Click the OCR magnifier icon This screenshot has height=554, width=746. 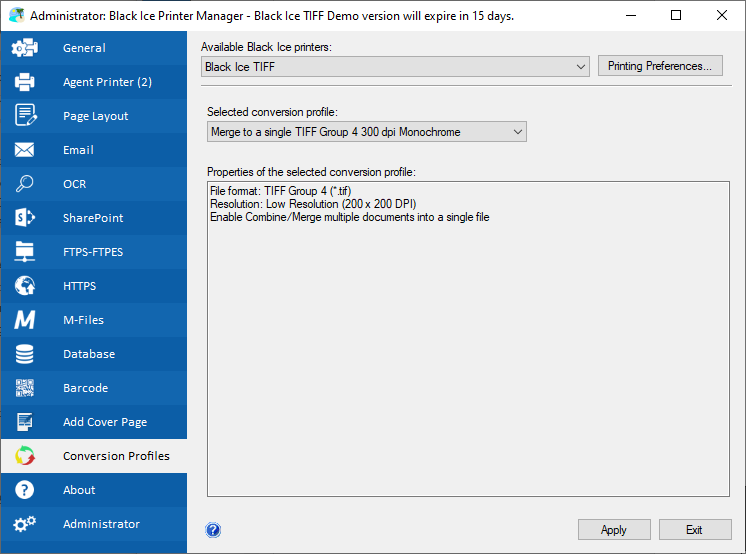pyautogui.click(x=25, y=184)
